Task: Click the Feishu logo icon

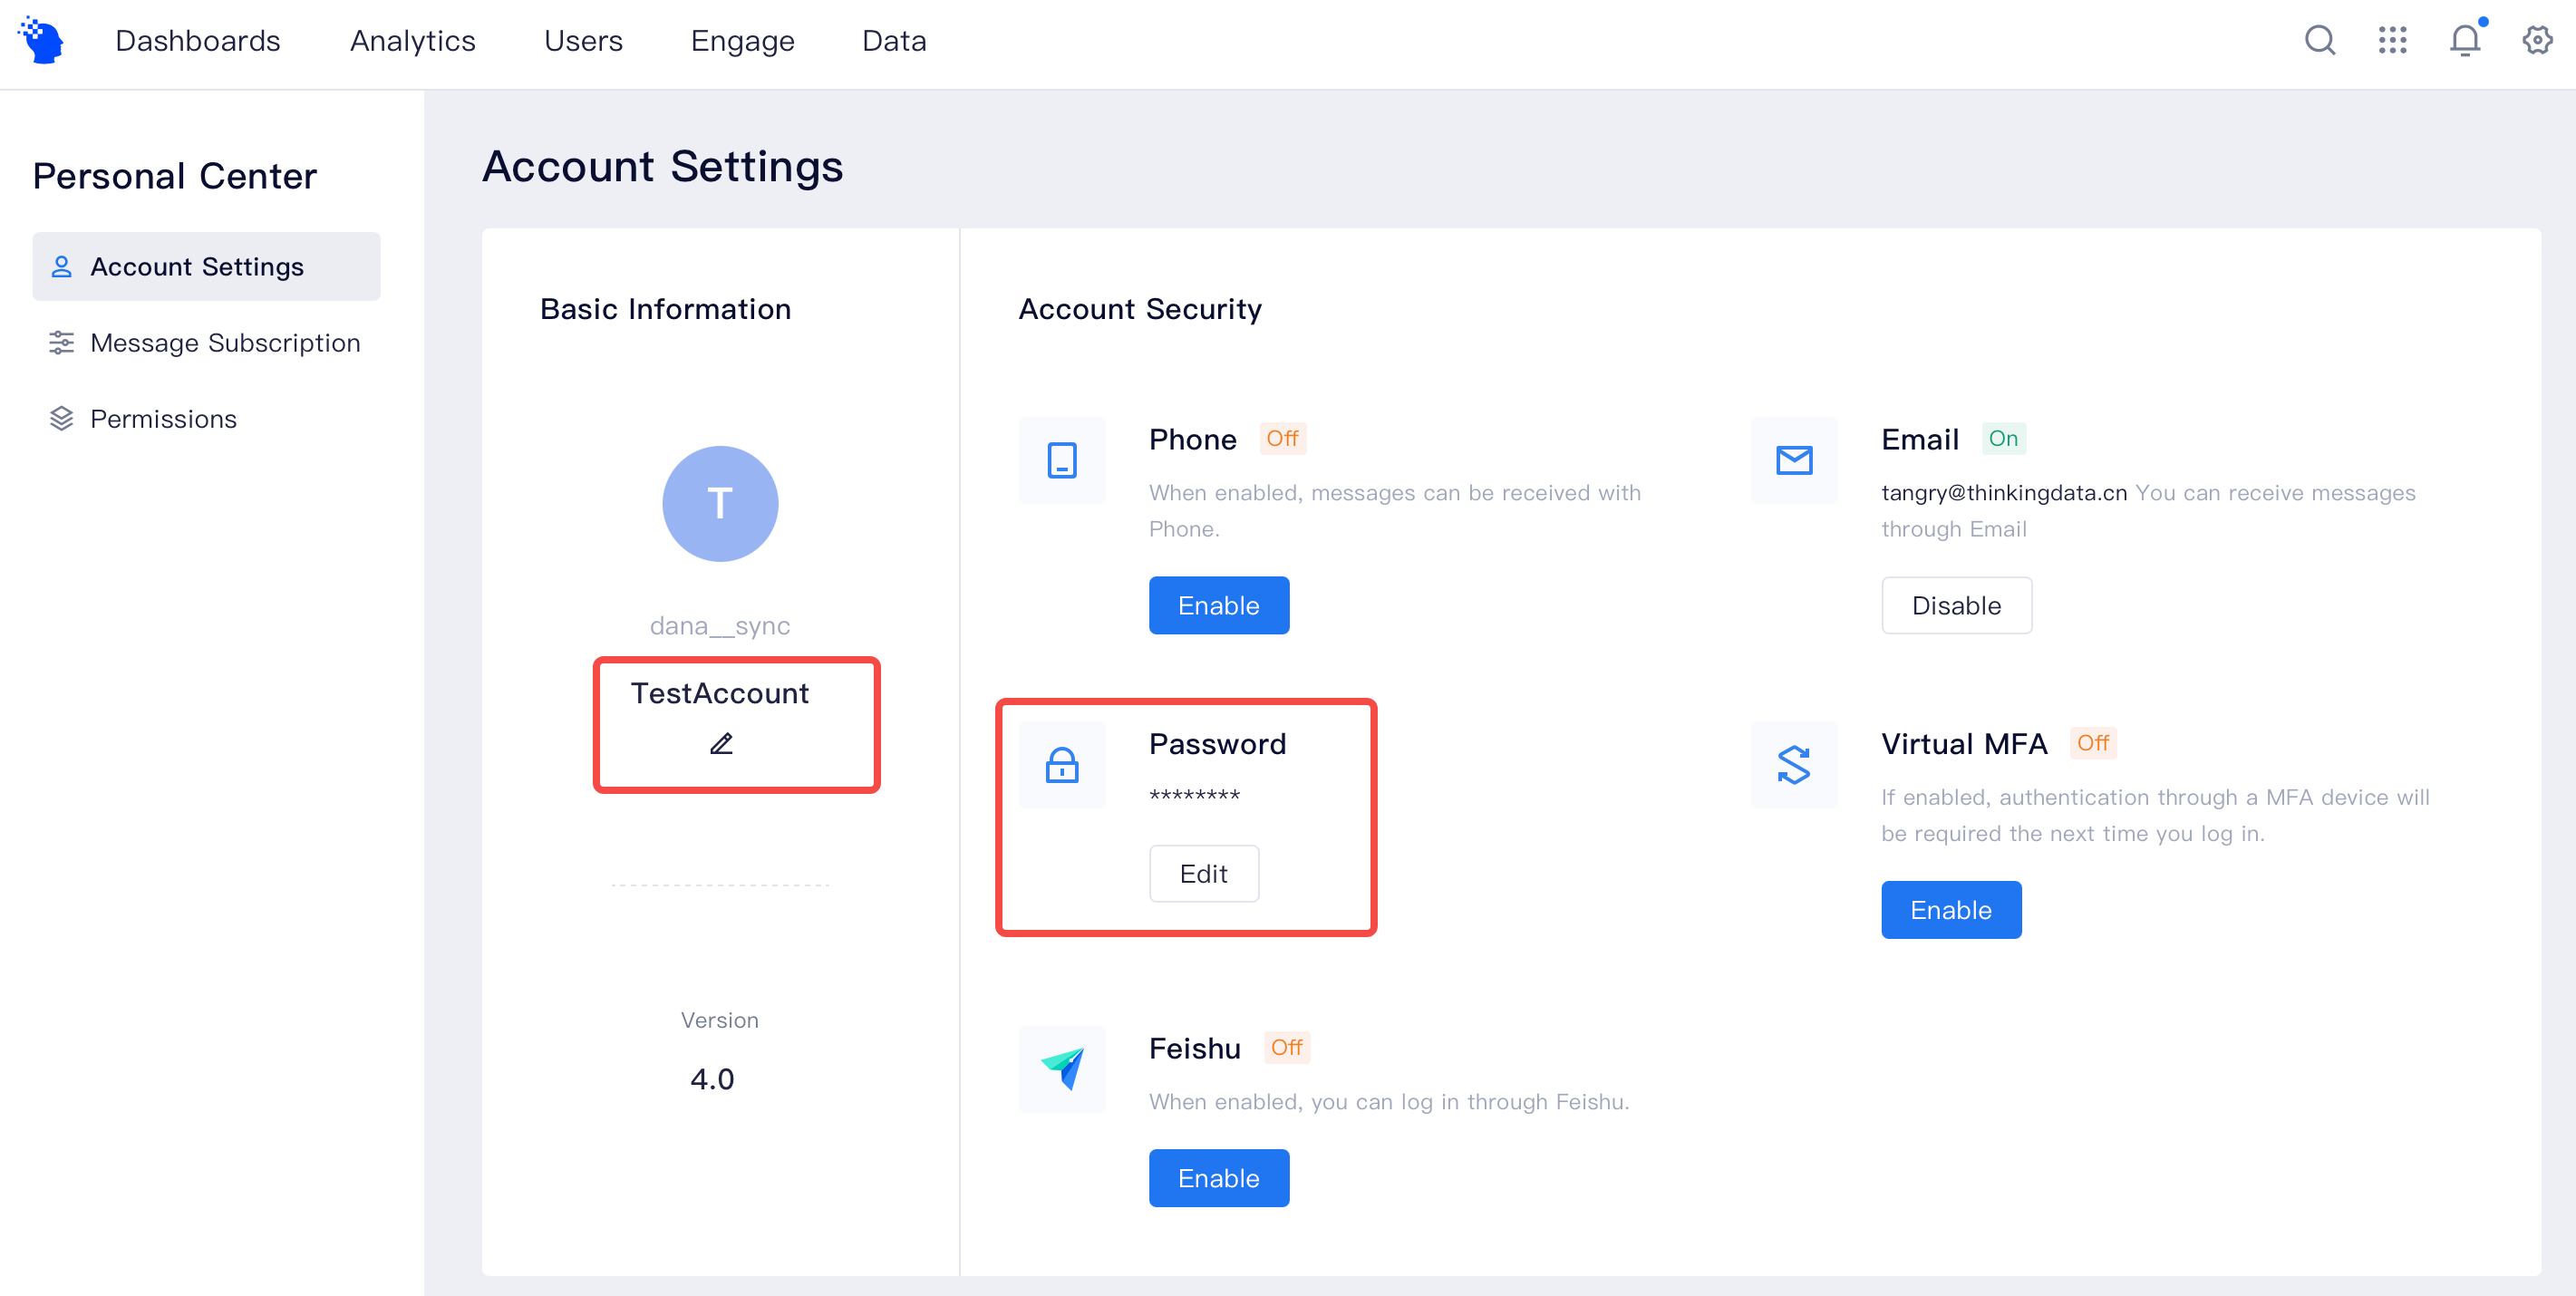Action: (1062, 1069)
